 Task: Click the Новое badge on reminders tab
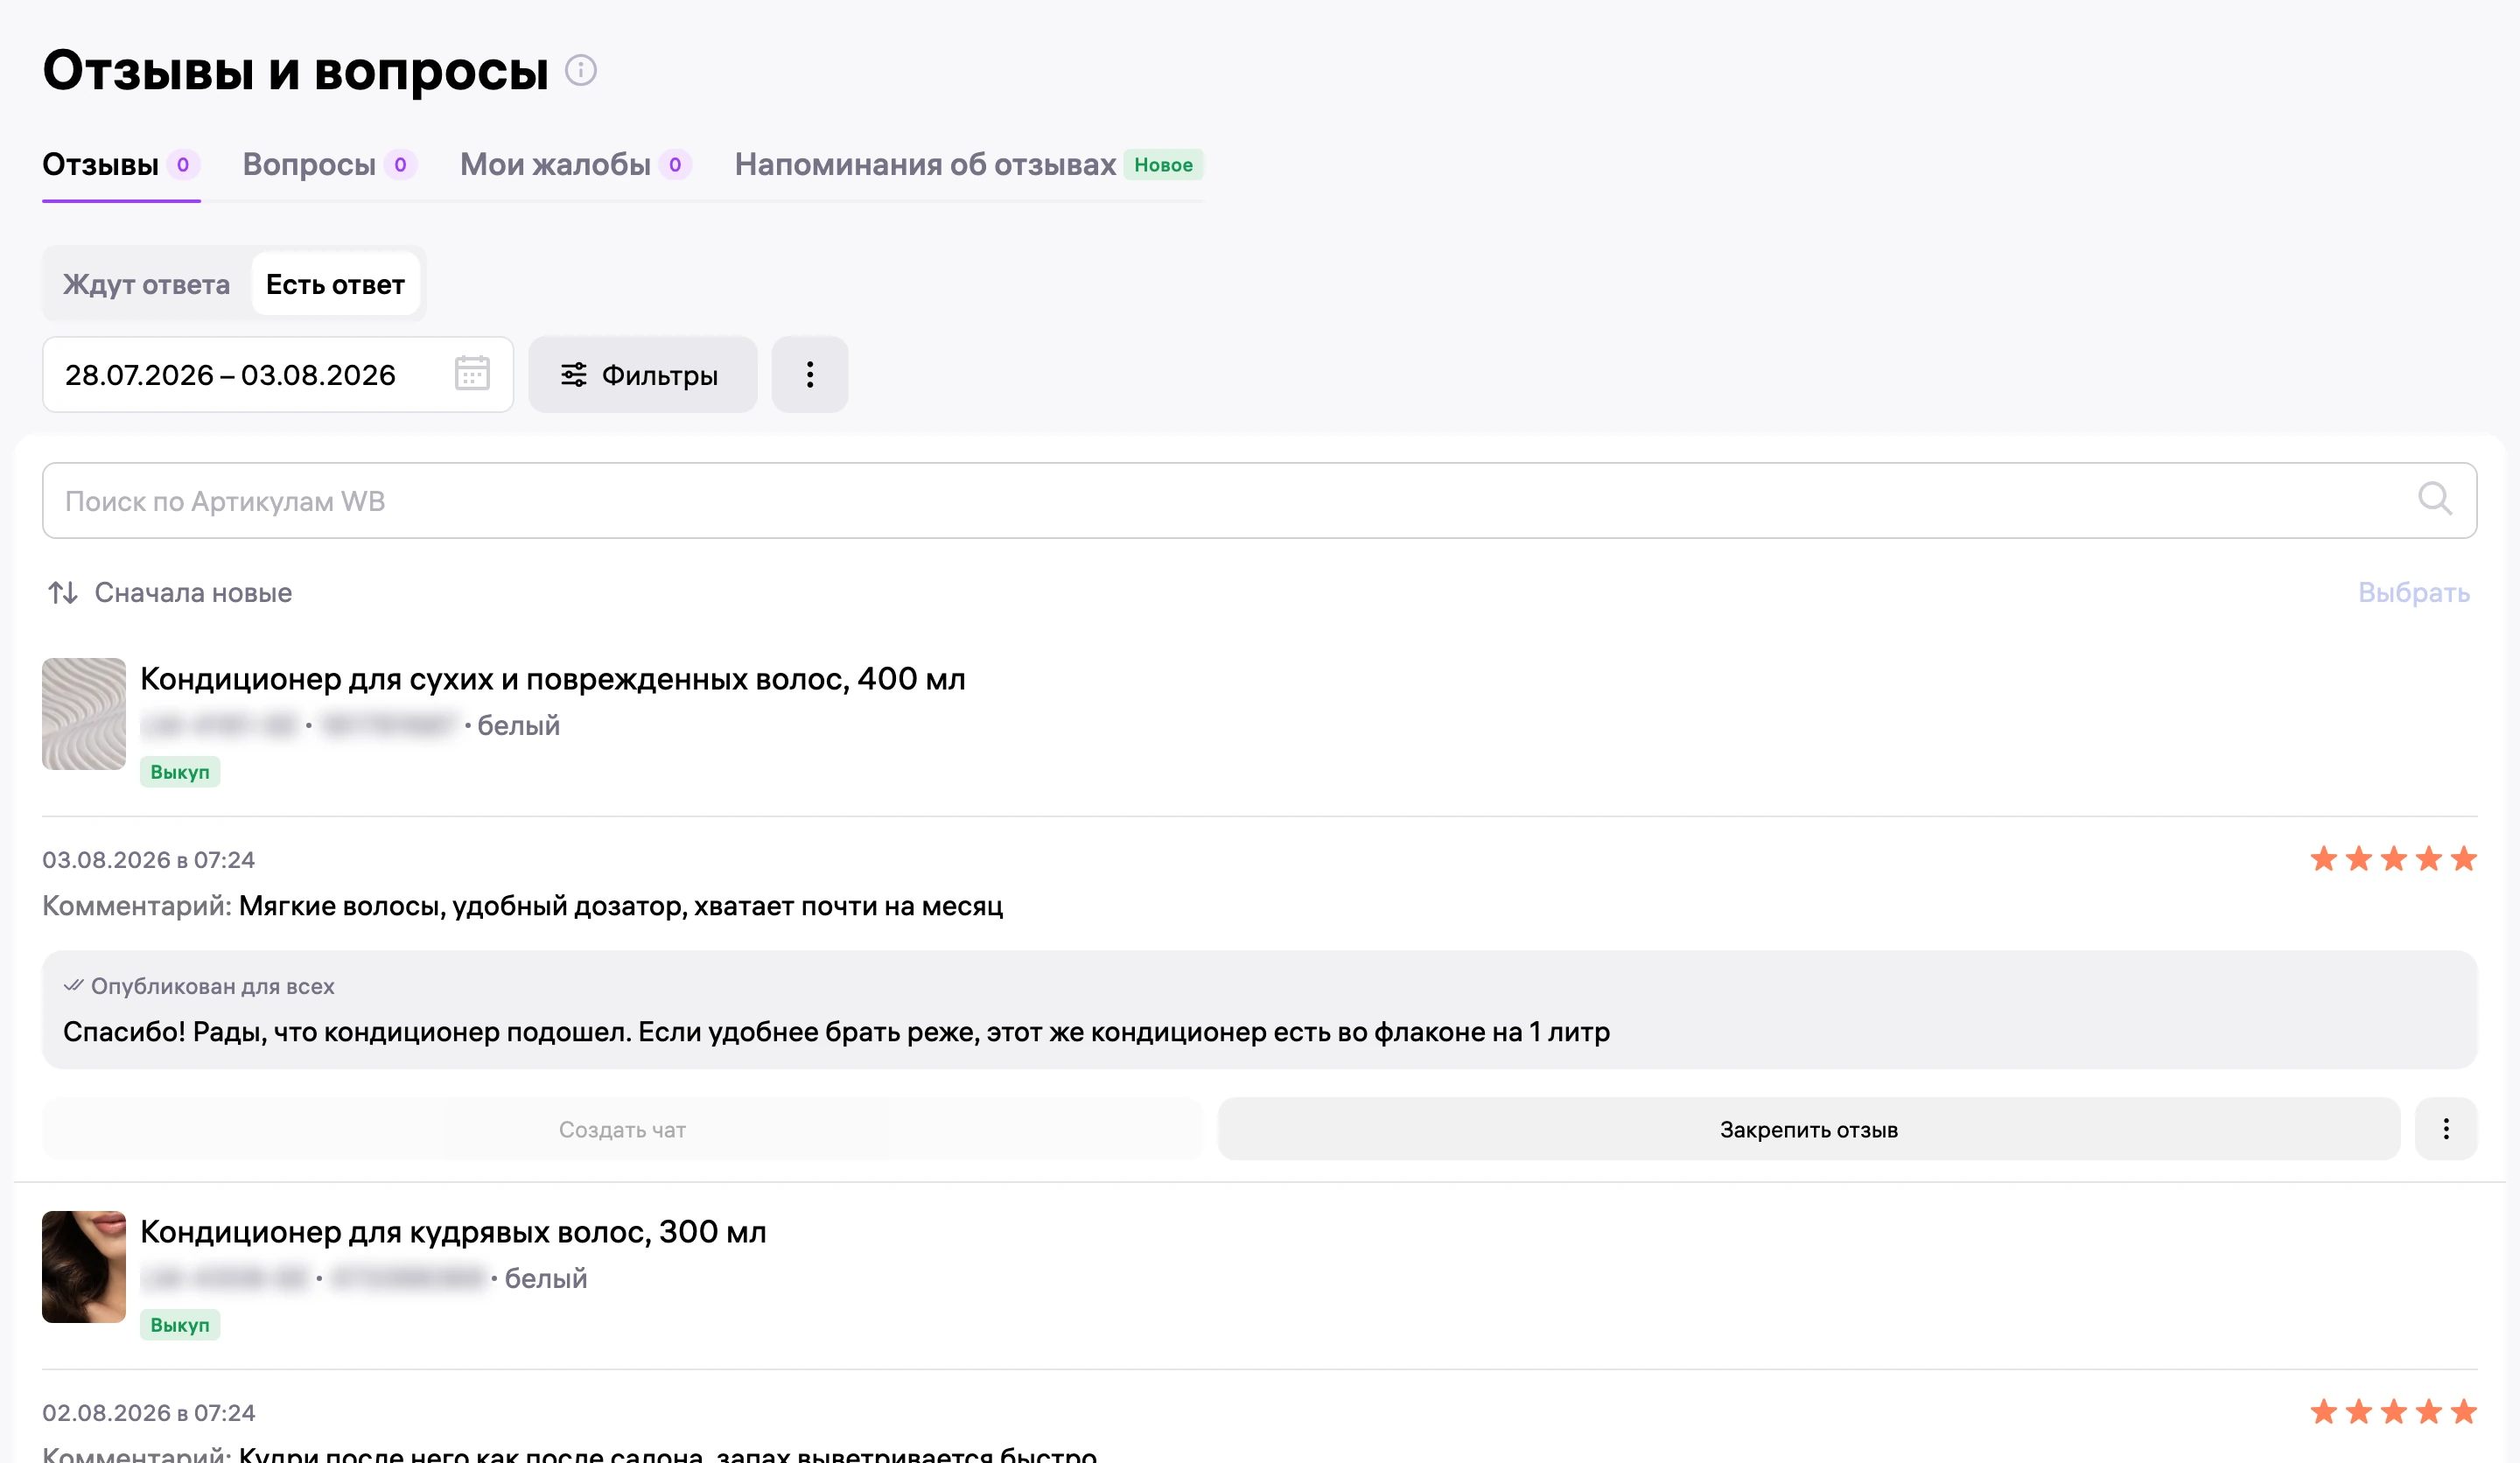coord(1163,165)
